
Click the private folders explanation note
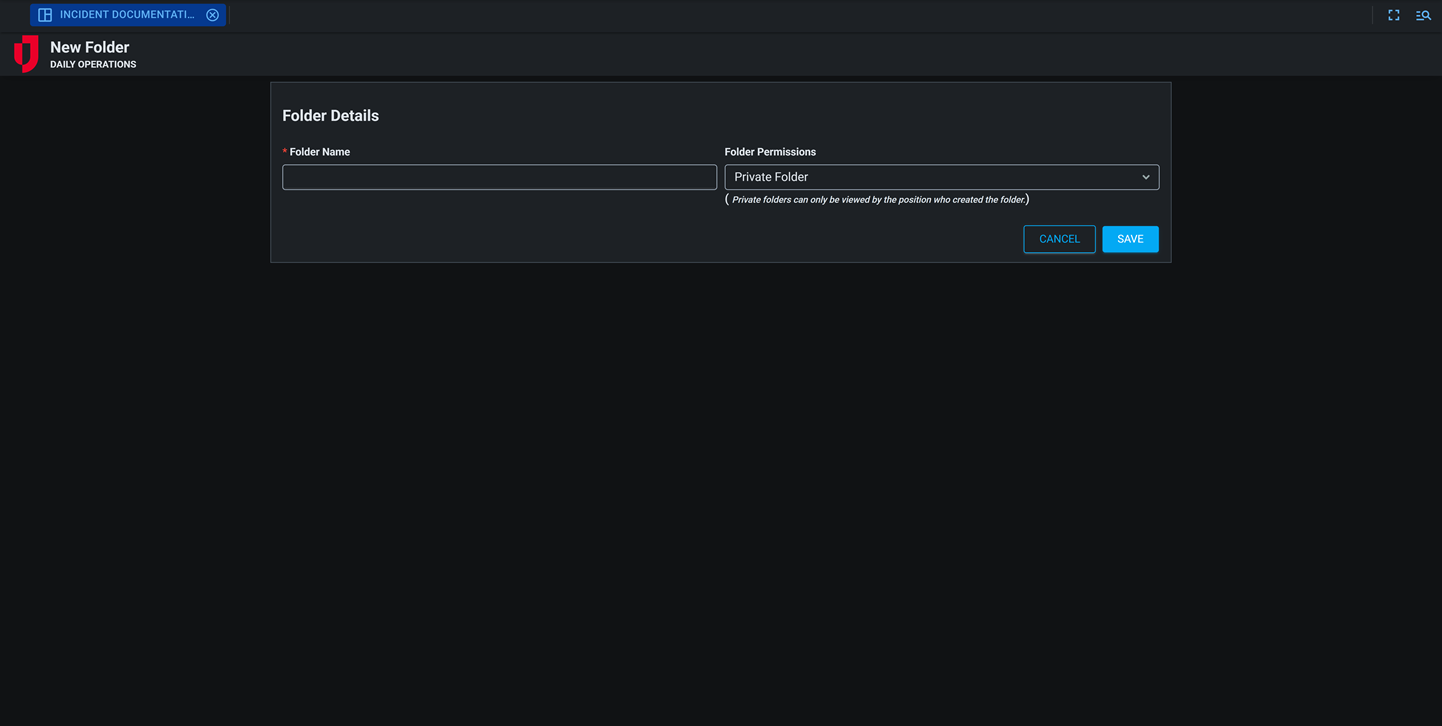pos(877,199)
